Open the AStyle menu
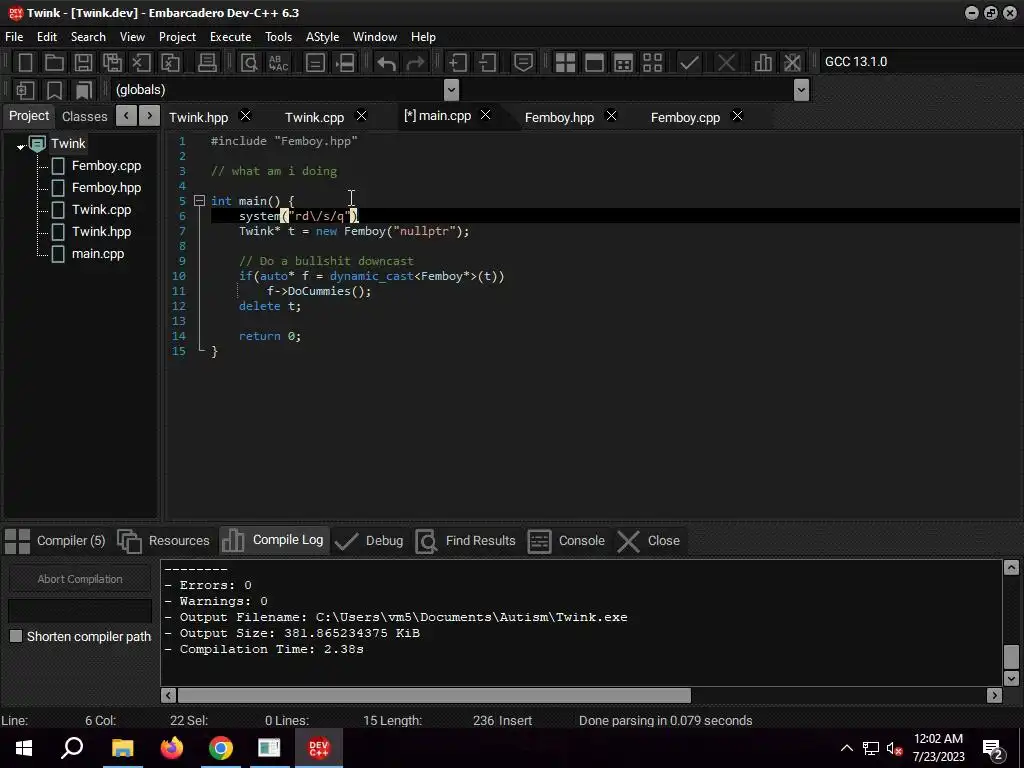Viewport: 1024px width, 768px height. point(322,37)
